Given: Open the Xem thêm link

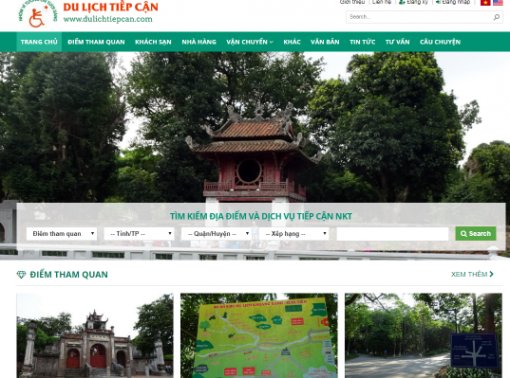Looking at the screenshot, I should click(x=472, y=274).
